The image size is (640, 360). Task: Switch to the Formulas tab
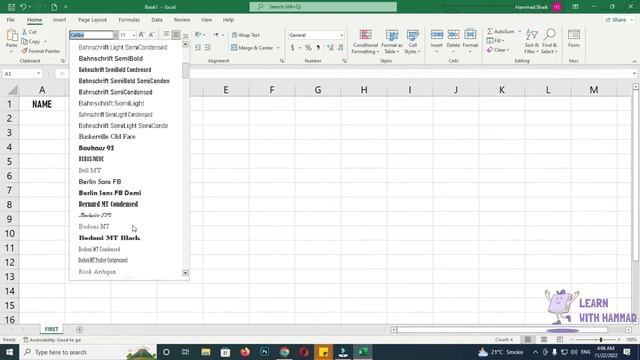tap(129, 20)
